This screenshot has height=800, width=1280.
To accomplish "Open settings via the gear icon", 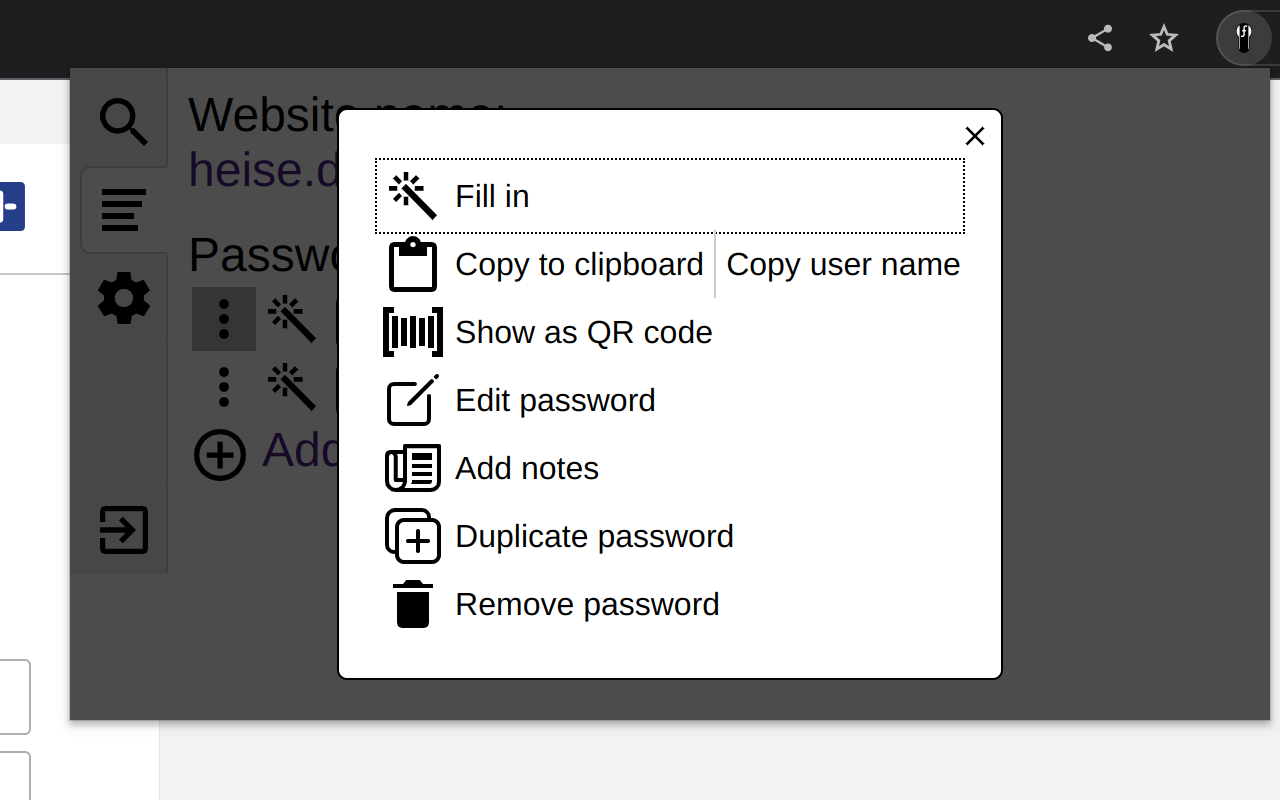I will click(123, 298).
